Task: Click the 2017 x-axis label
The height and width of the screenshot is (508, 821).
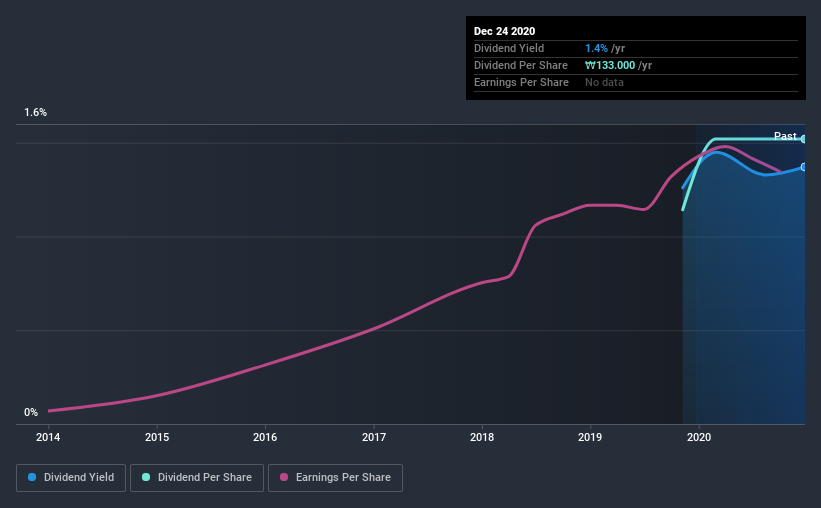Action: 374,437
